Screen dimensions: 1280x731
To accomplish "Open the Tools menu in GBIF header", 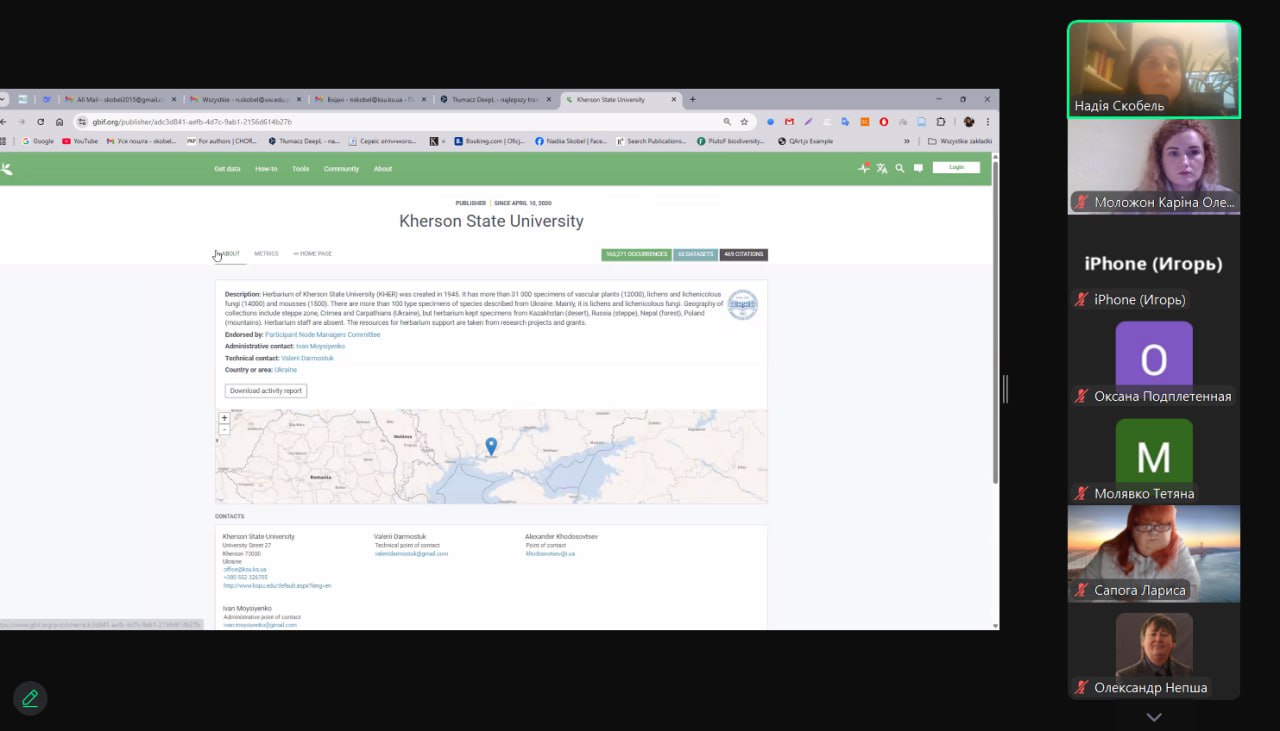I will [300, 169].
